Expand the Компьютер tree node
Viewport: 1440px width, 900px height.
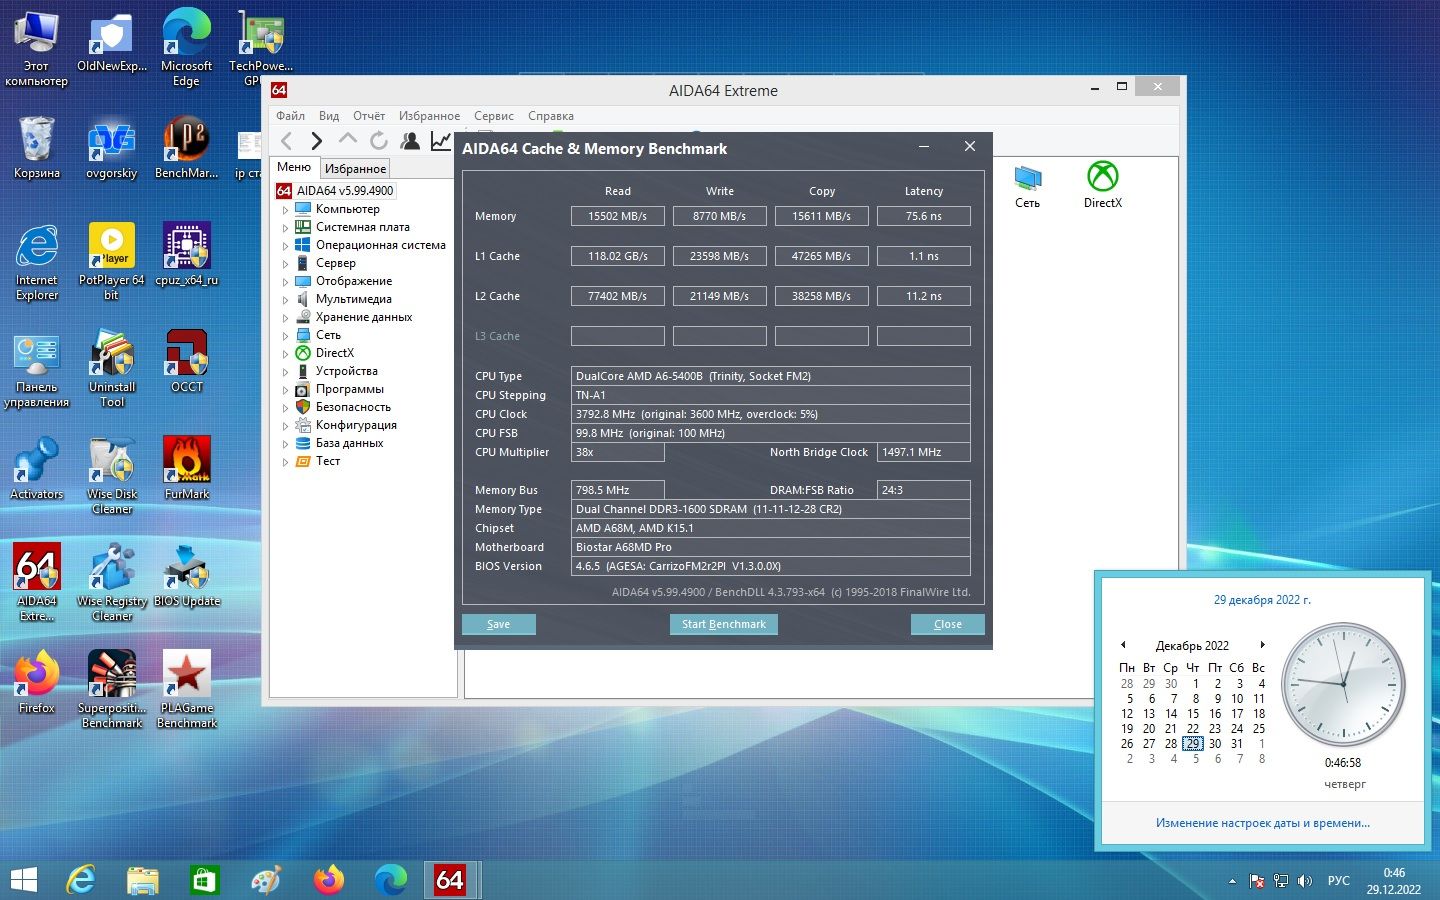point(285,210)
